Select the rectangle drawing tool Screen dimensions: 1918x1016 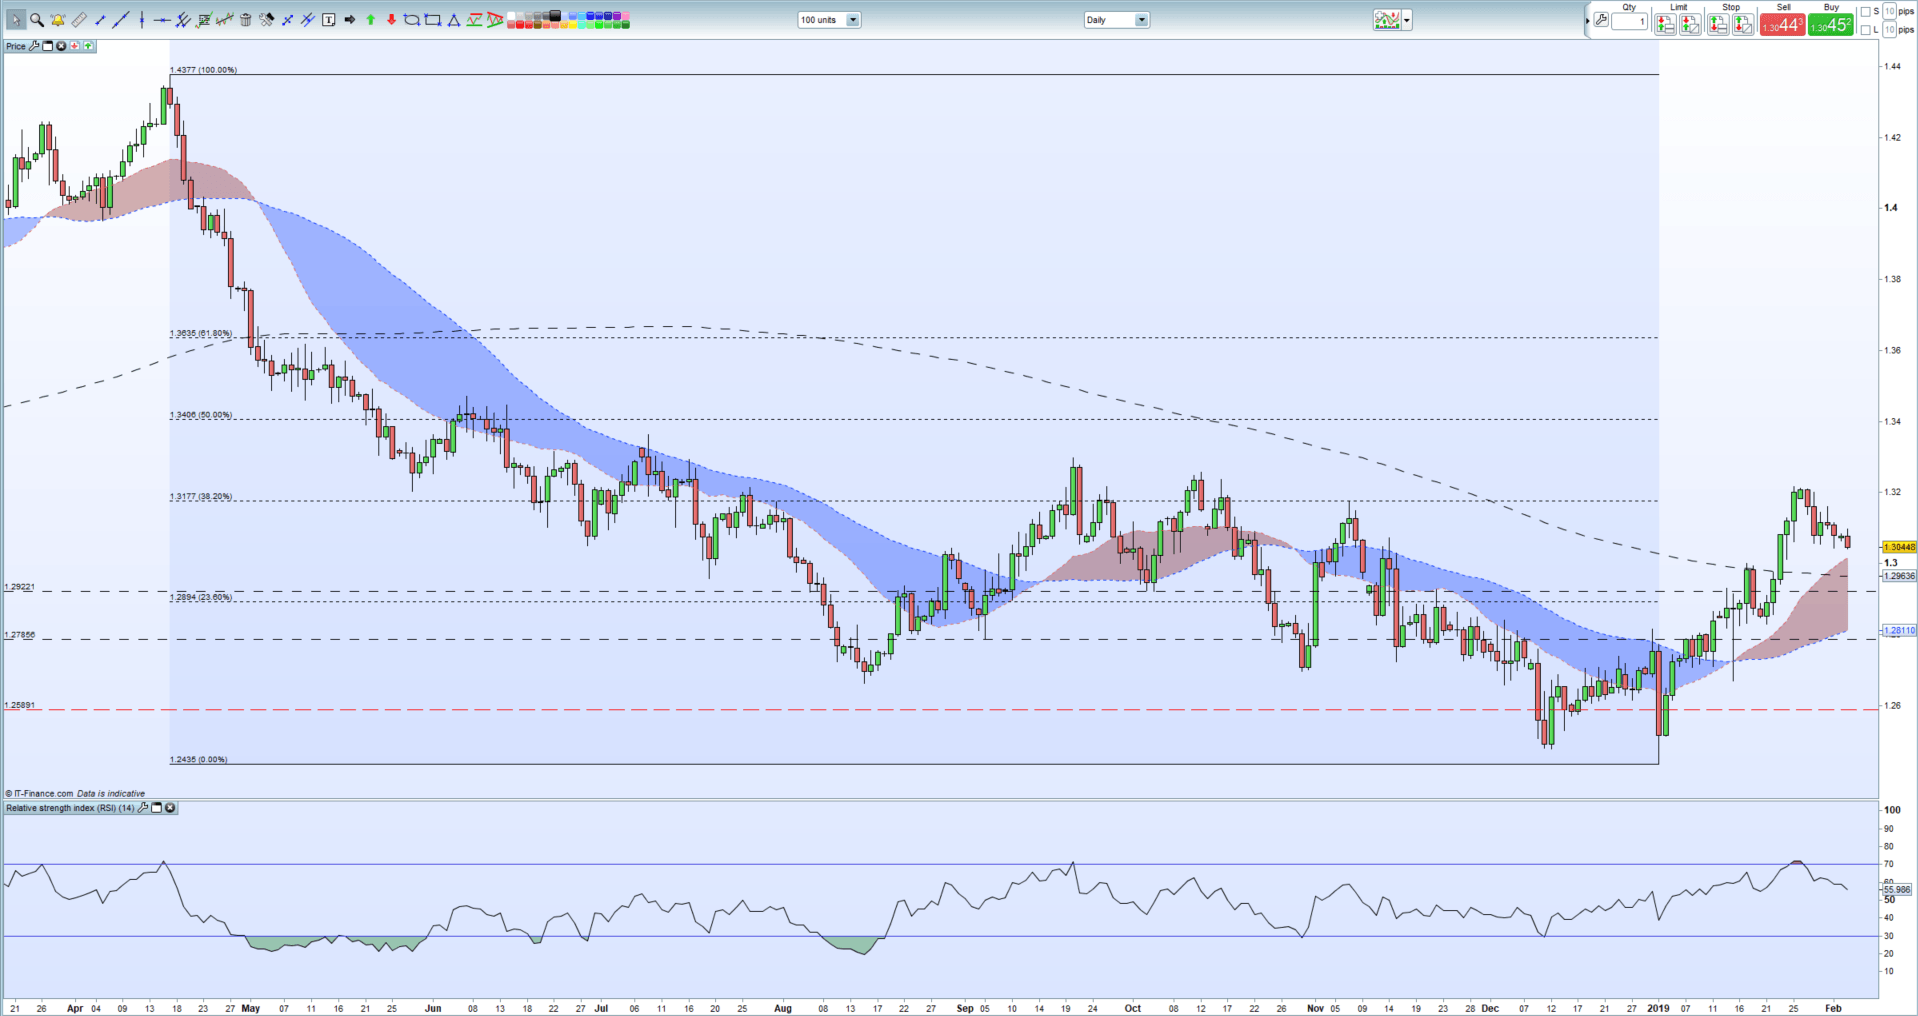coord(432,20)
